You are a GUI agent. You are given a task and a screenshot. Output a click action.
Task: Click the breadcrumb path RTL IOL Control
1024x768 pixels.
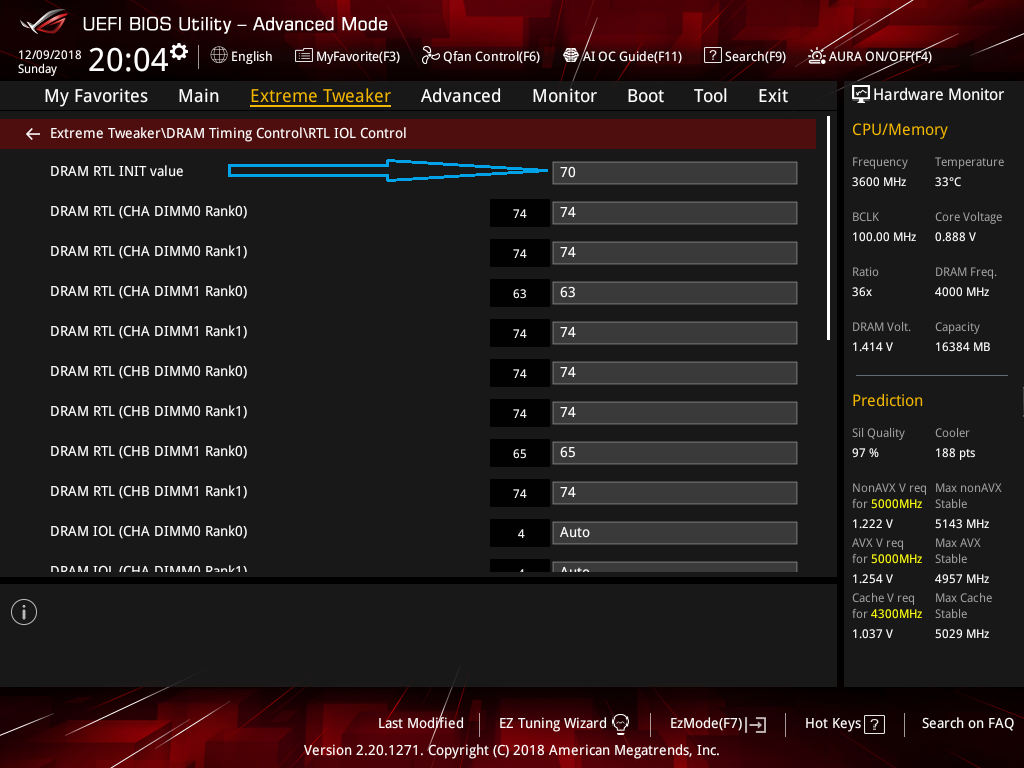tap(358, 133)
